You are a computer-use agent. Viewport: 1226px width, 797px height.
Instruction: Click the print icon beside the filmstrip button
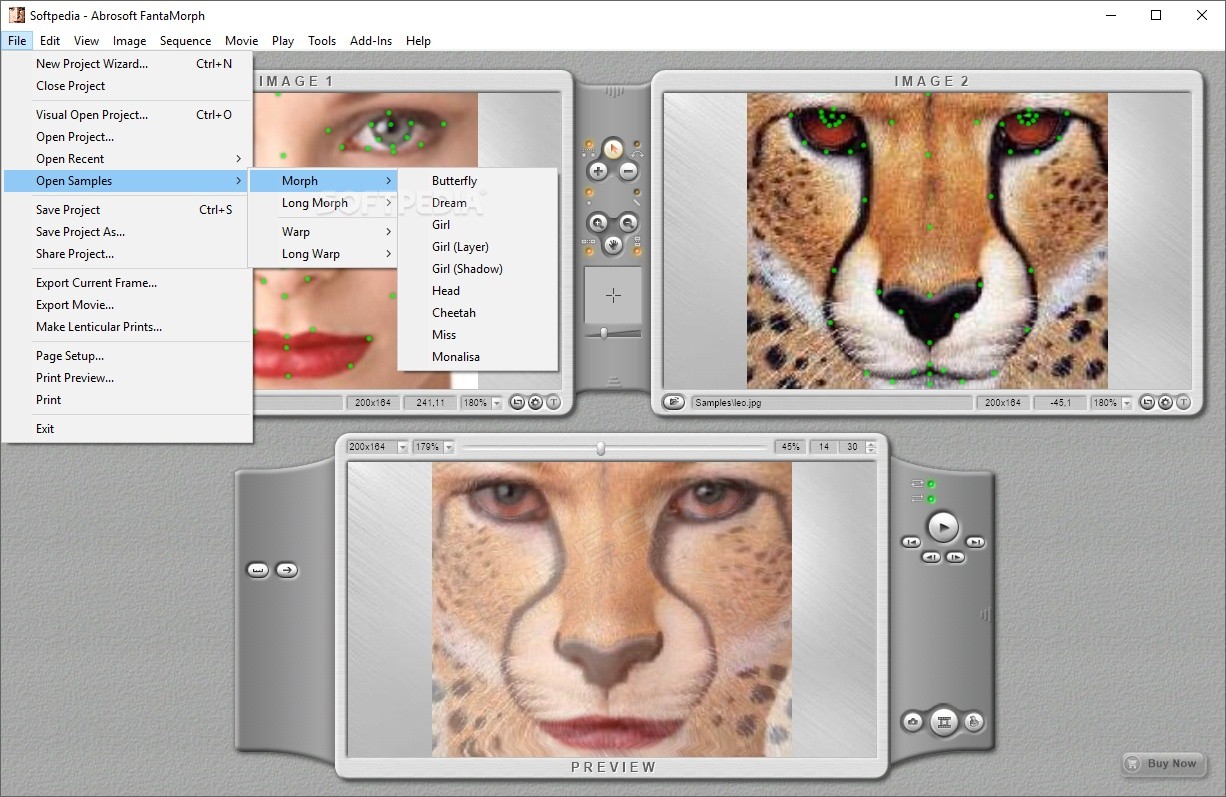coord(974,721)
